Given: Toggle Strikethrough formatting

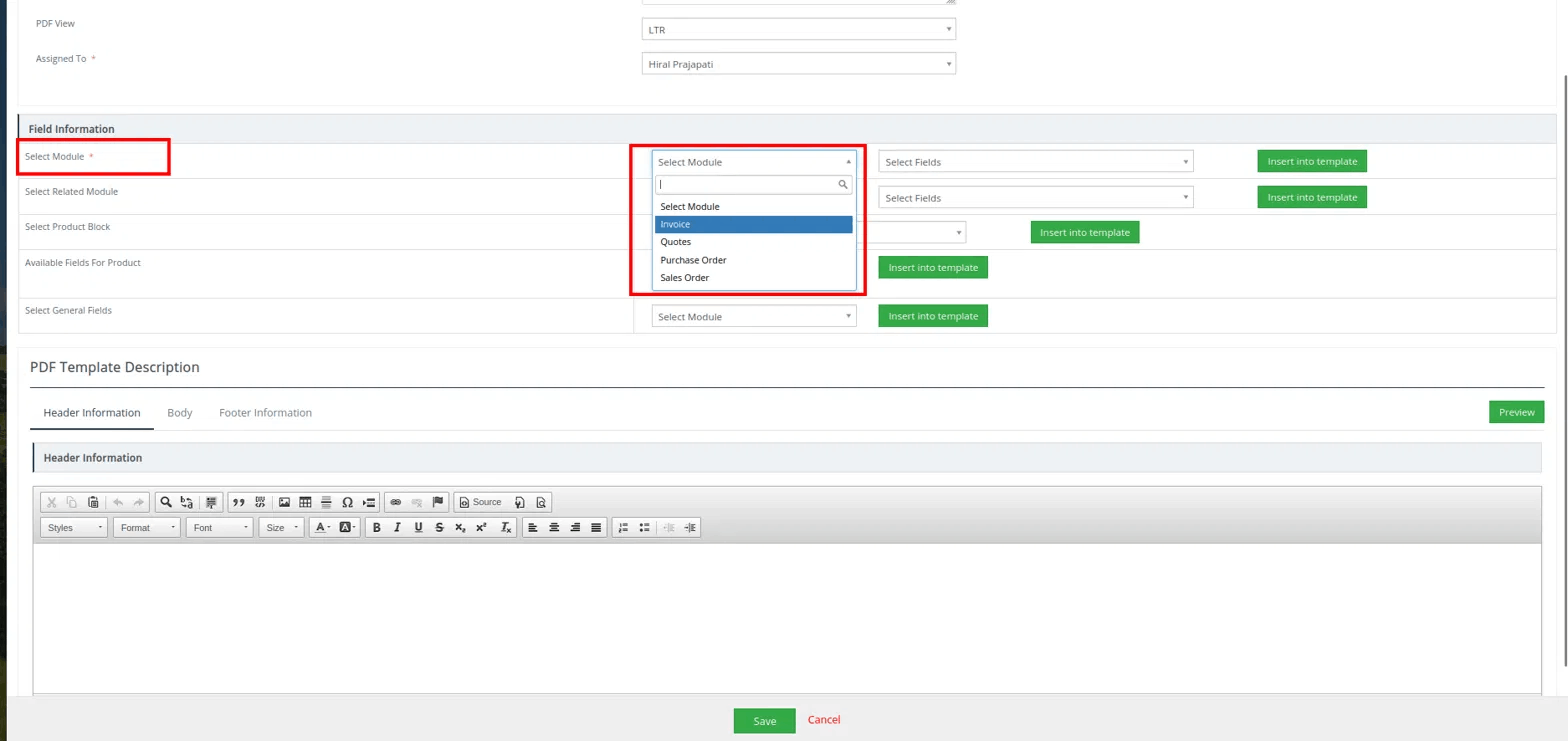Looking at the screenshot, I should [439, 527].
